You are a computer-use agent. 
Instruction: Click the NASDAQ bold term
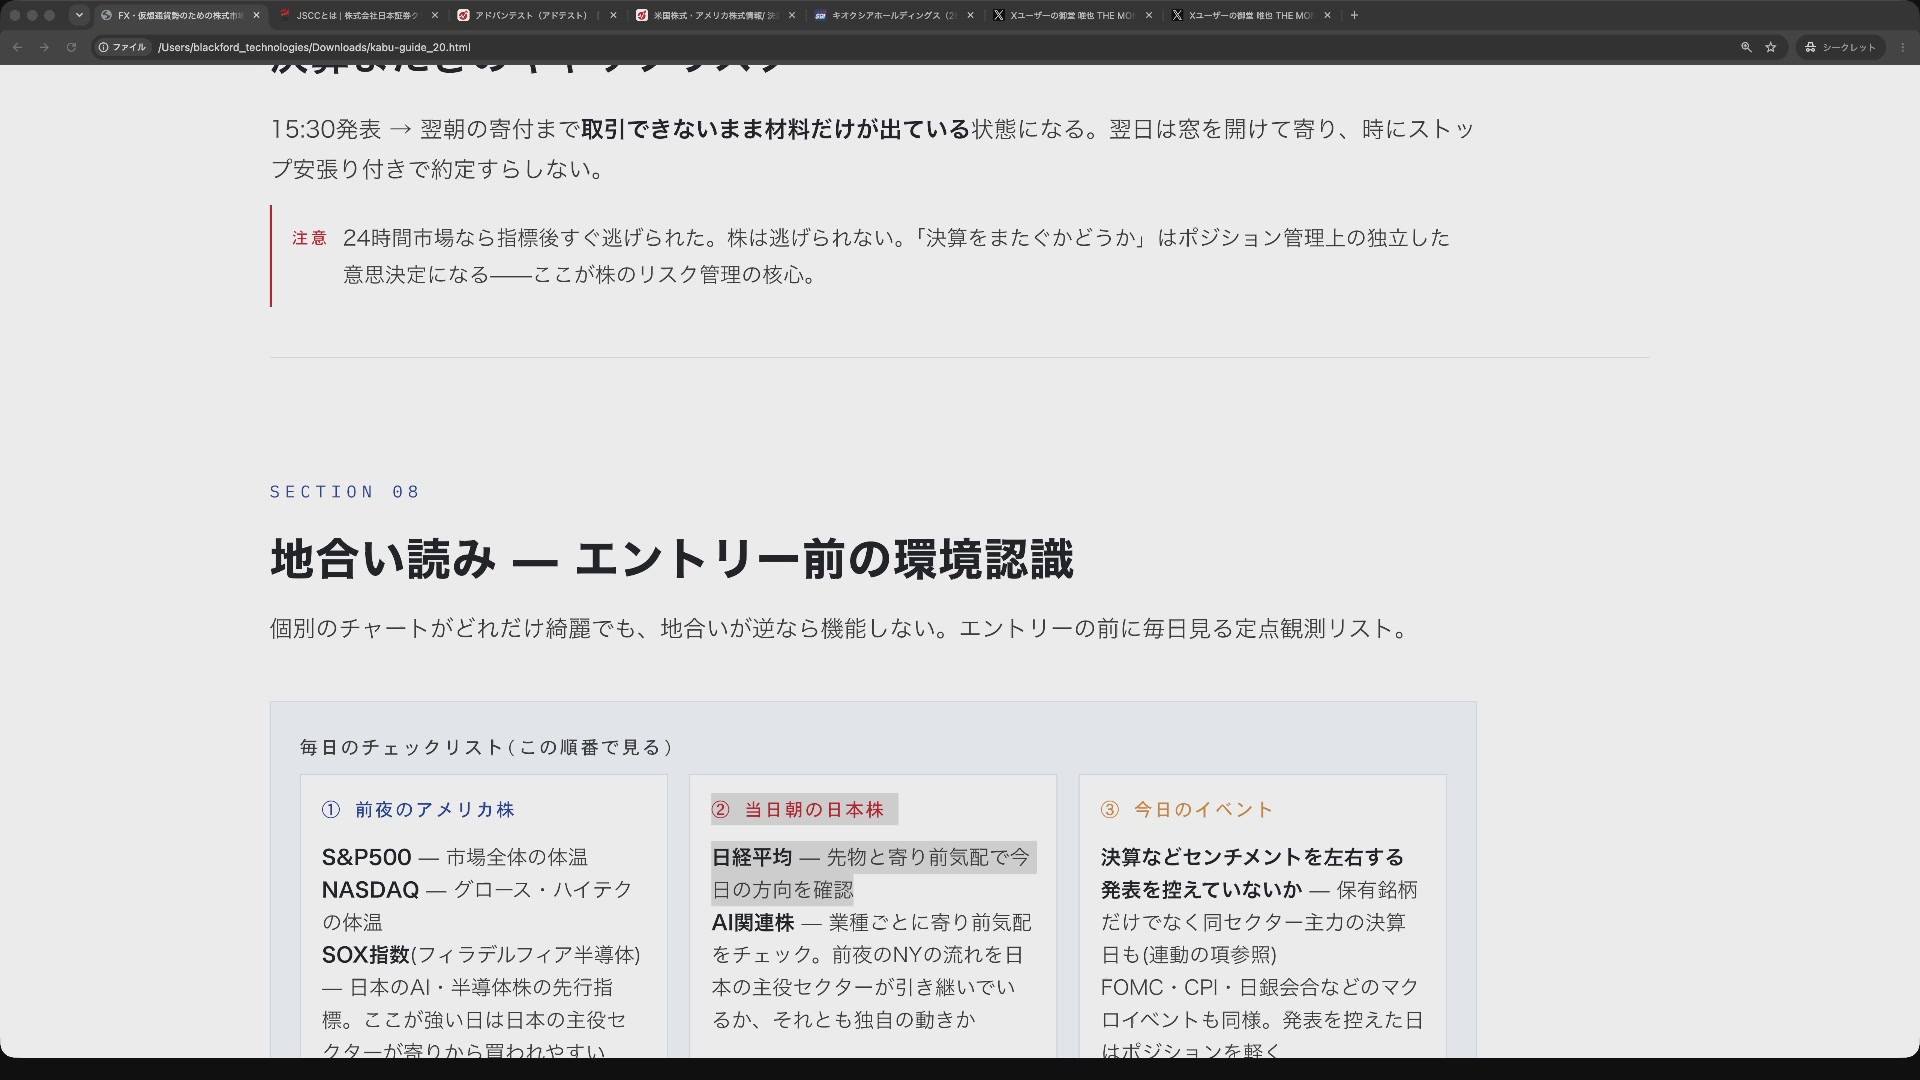click(x=370, y=890)
